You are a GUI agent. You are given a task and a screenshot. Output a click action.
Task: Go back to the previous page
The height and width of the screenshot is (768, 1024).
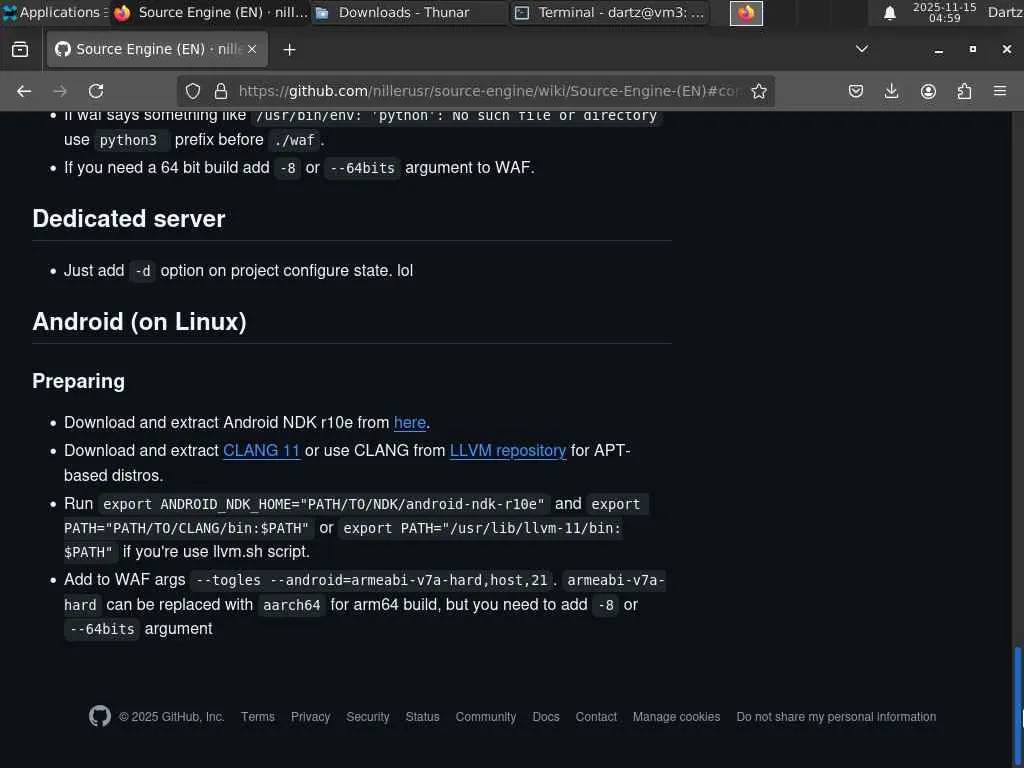(x=24, y=91)
